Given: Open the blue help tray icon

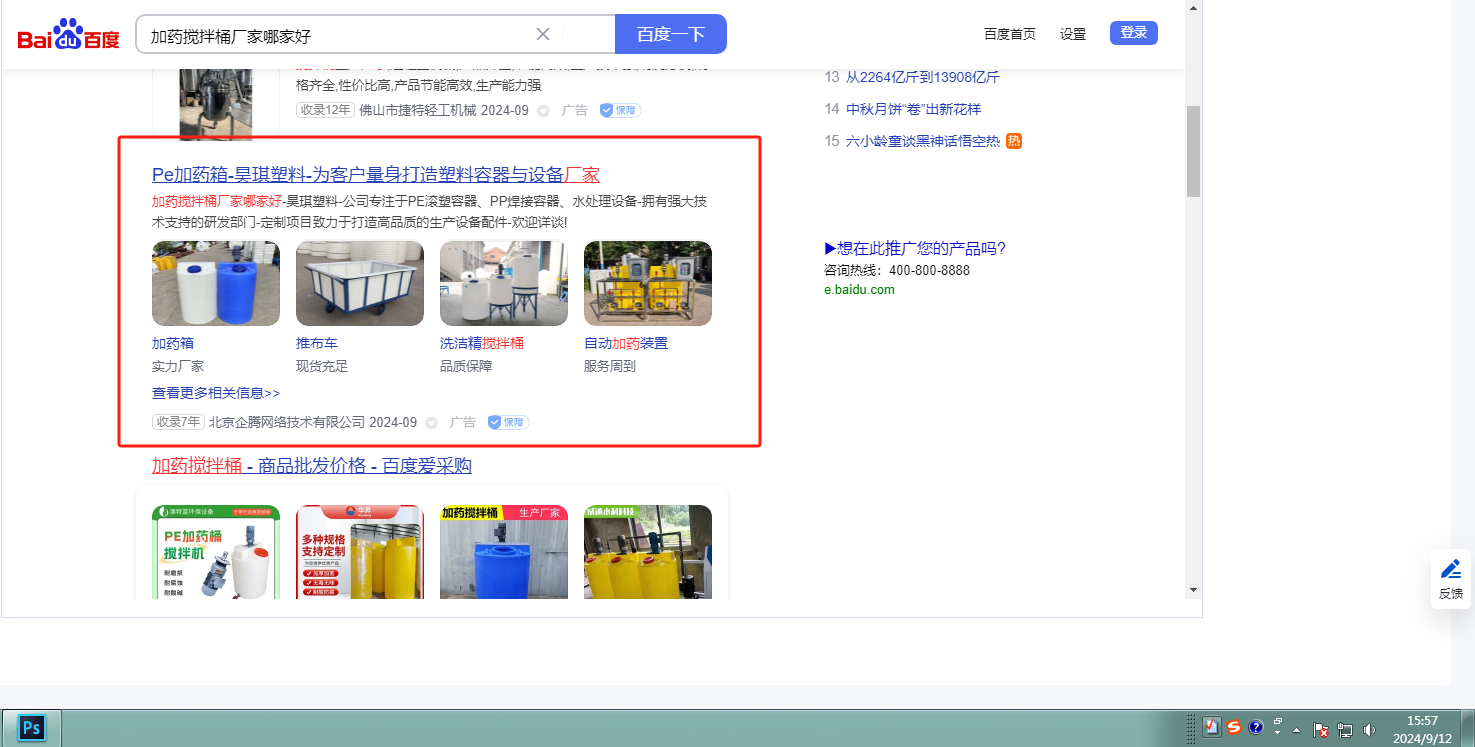Looking at the screenshot, I should point(1256,727).
